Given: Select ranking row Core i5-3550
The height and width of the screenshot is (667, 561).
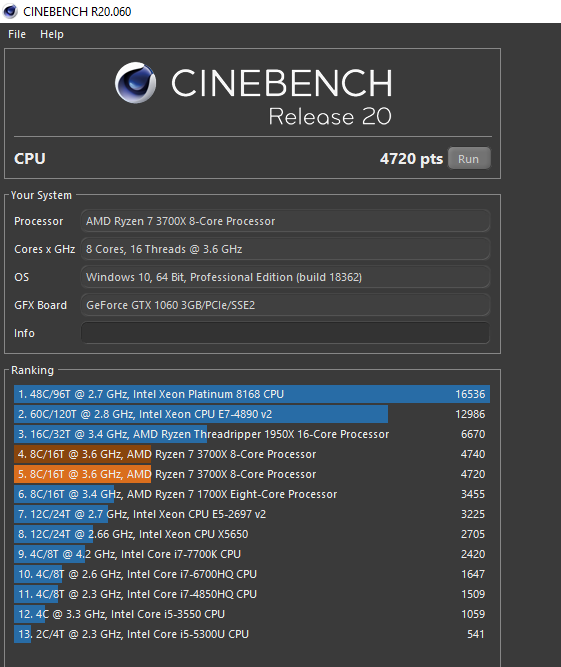Looking at the screenshot, I should [x=252, y=614].
